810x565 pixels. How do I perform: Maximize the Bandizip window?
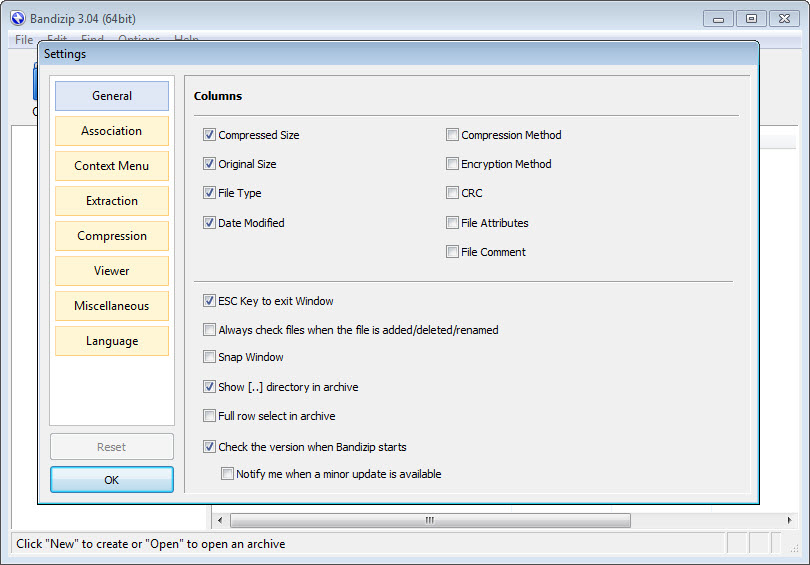751,19
